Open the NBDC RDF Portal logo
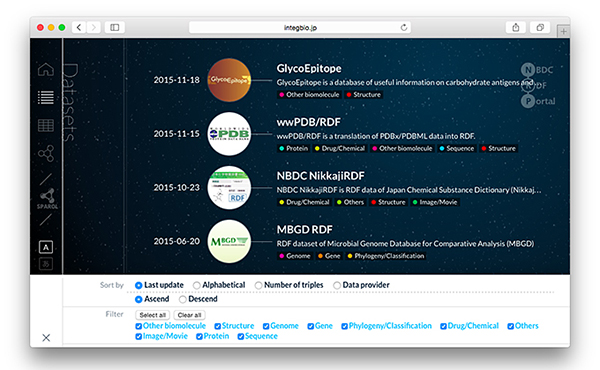 (x=538, y=85)
